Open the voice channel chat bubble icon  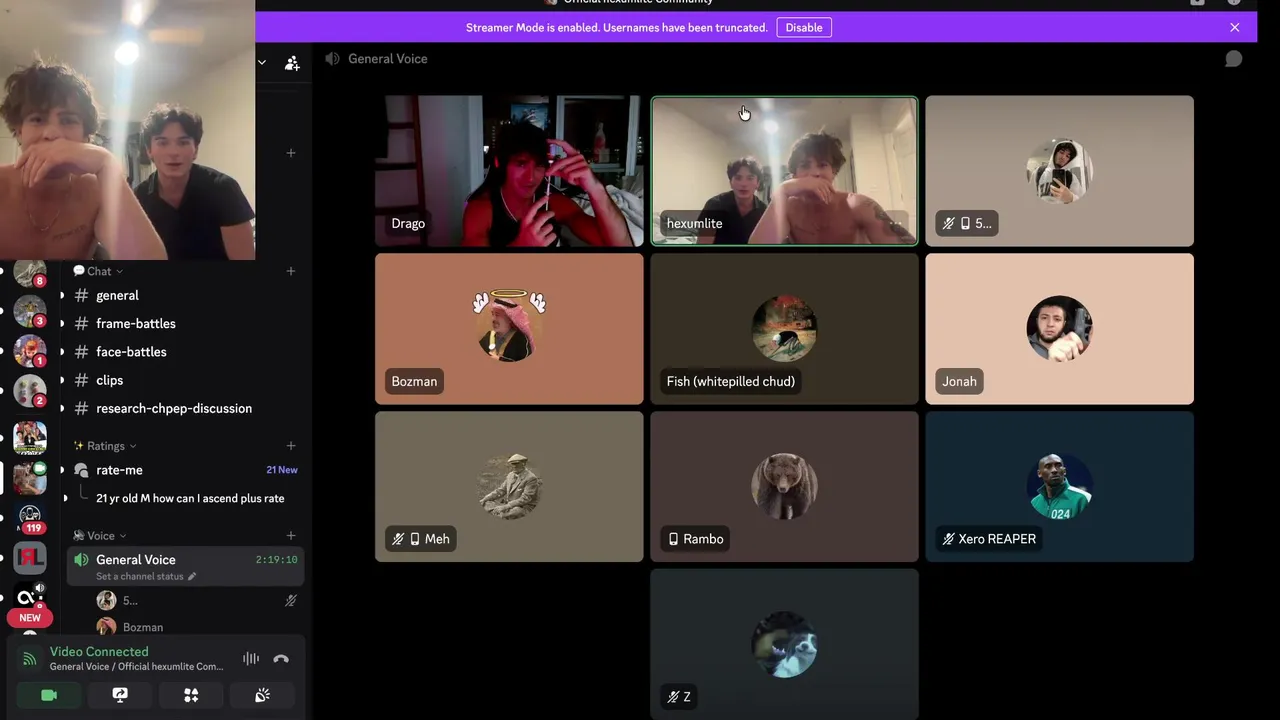pos(1233,59)
